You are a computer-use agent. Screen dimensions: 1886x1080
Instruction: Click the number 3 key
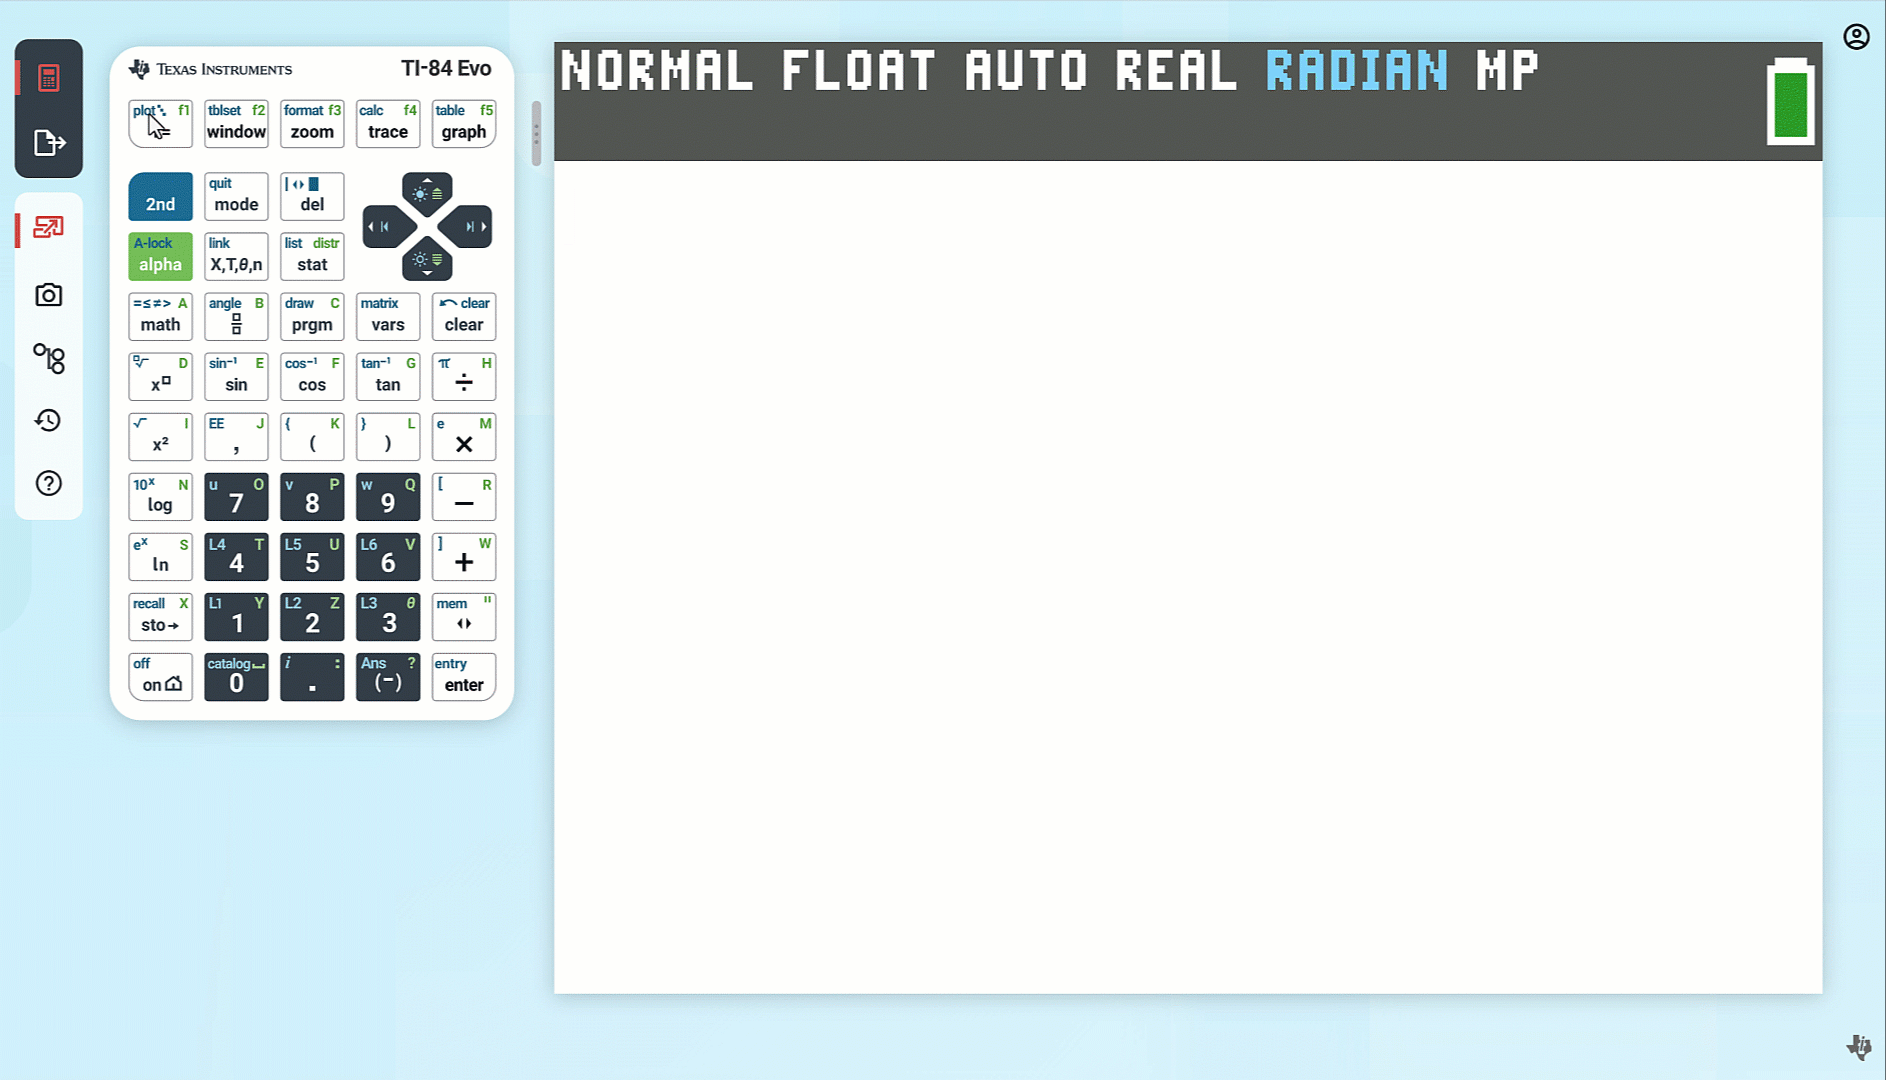(388, 617)
